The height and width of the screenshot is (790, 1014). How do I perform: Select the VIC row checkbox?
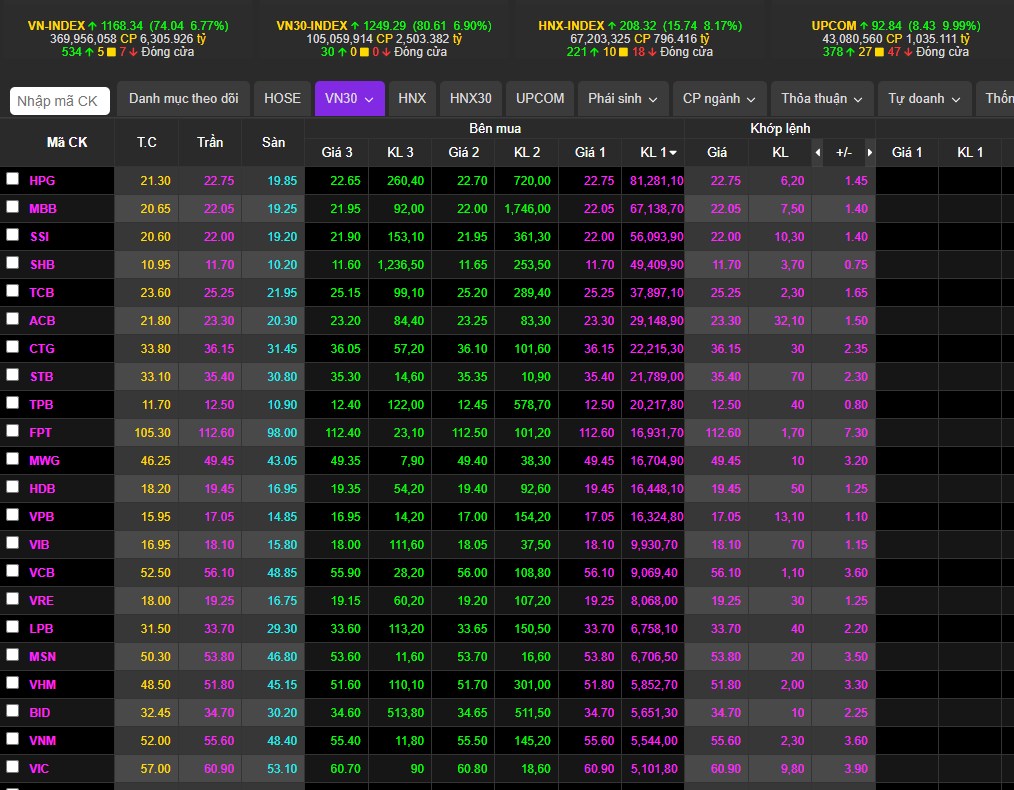[x=12, y=767]
